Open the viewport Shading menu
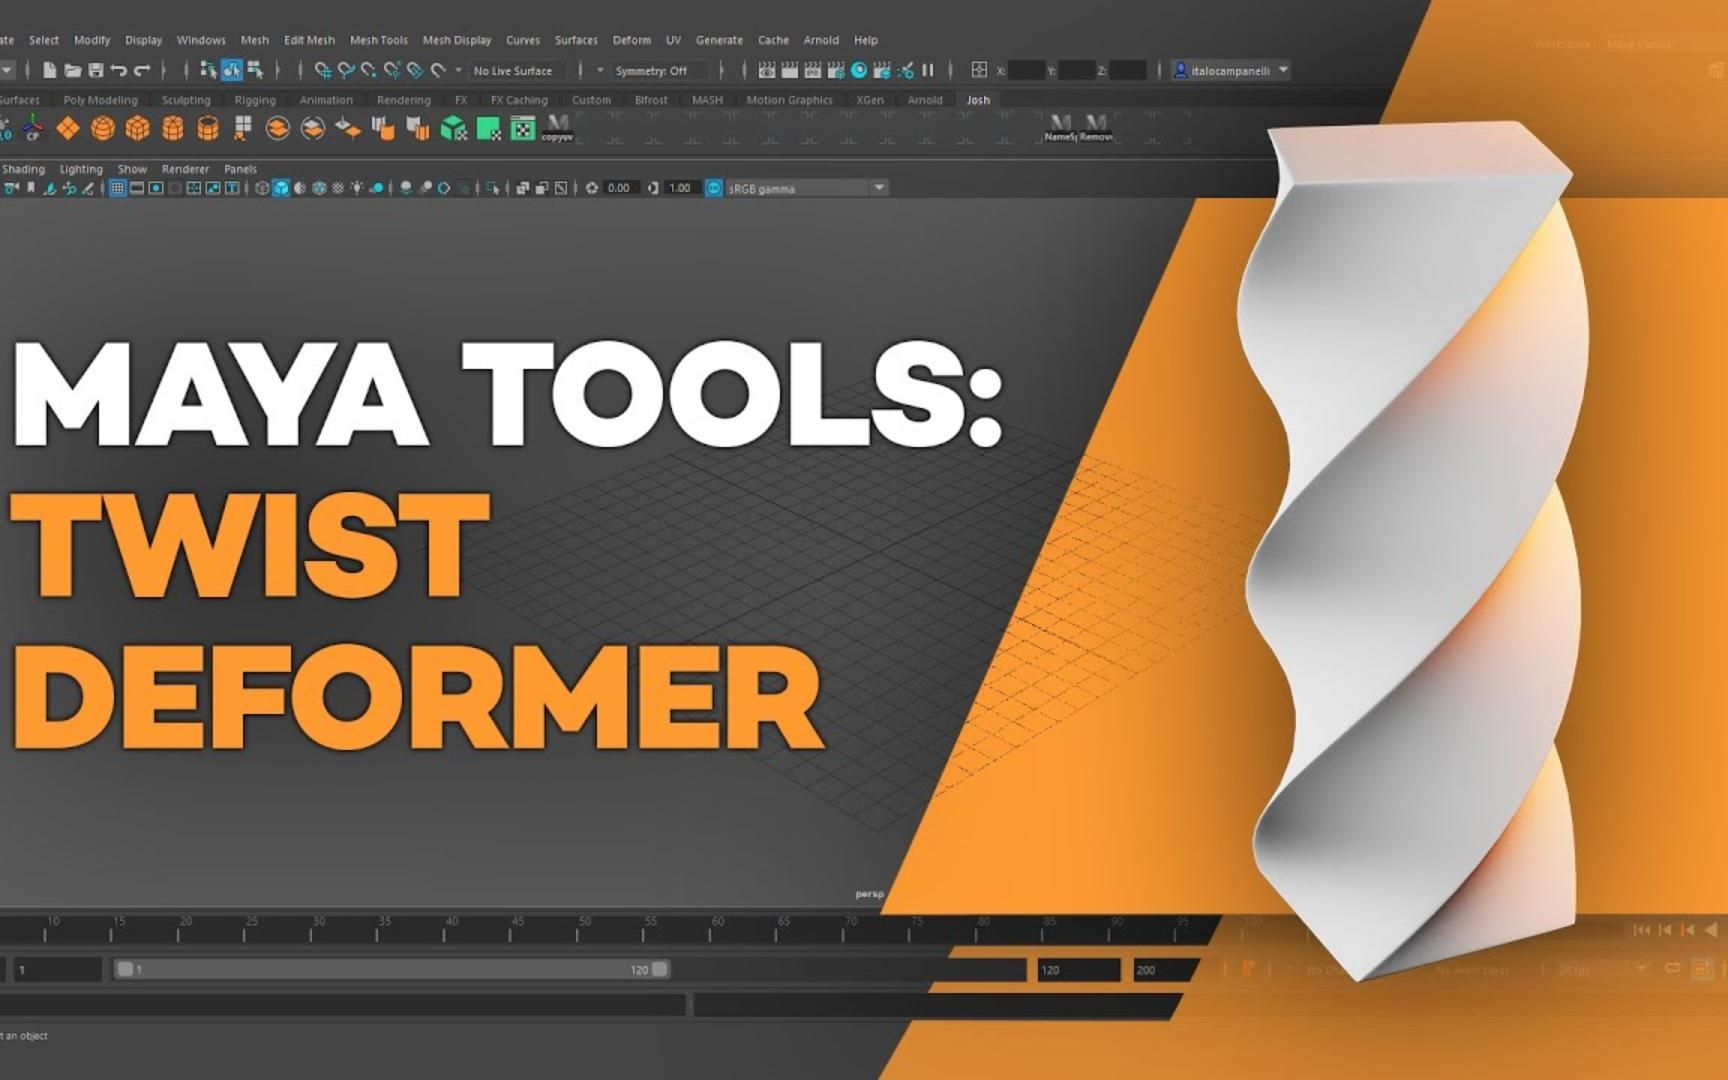The height and width of the screenshot is (1080, 1728). pyautogui.click(x=23, y=169)
